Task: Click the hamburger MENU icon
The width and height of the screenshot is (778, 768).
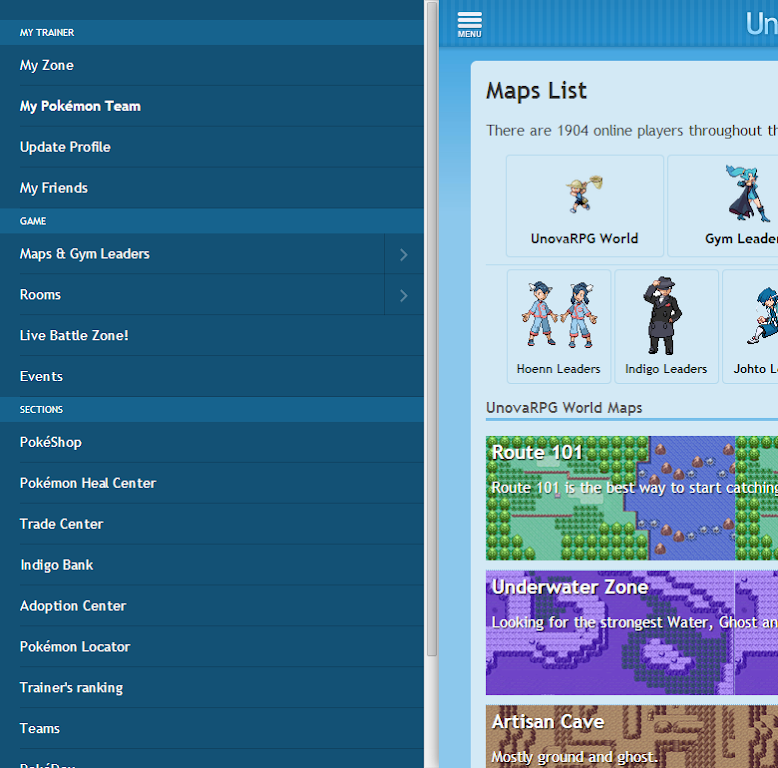Action: point(469,24)
